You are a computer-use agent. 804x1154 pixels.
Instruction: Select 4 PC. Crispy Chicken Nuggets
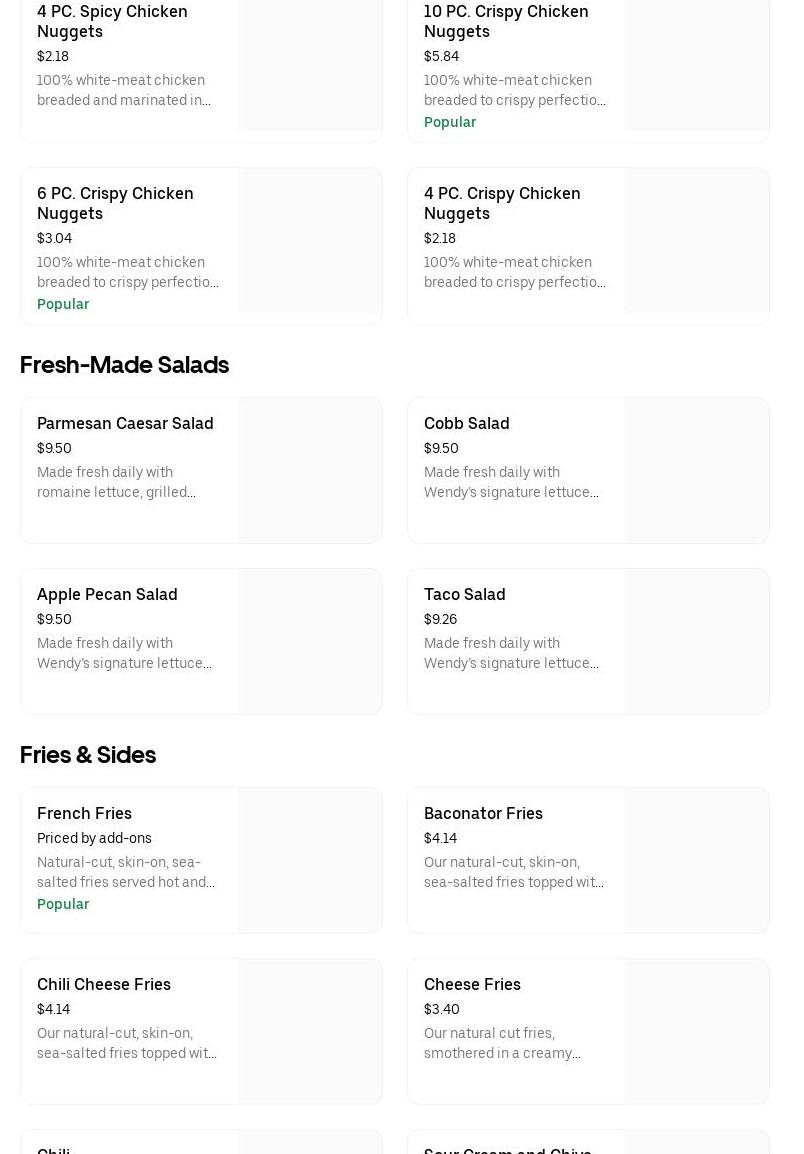pyautogui.click(x=502, y=203)
